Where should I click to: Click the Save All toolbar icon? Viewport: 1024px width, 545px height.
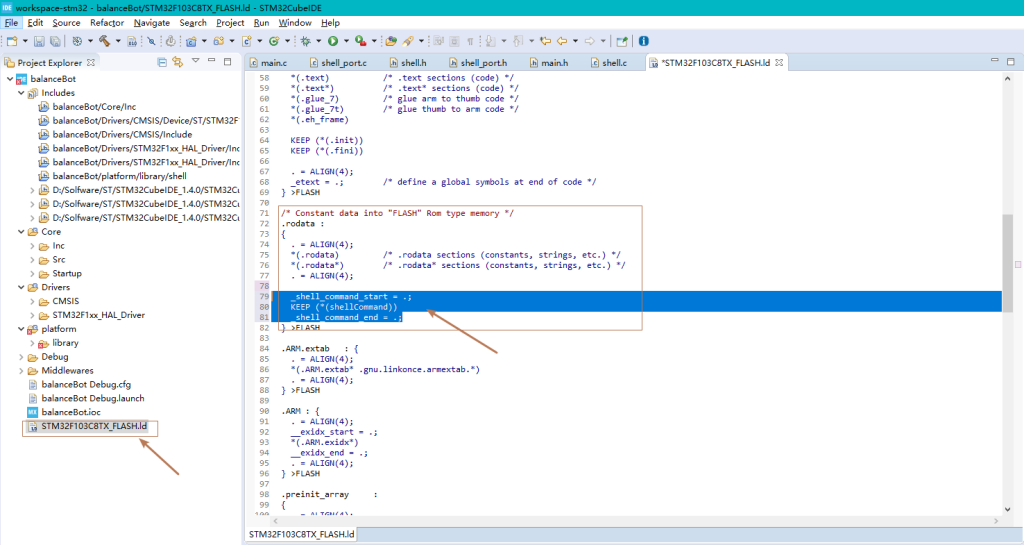(x=54, y=42)
